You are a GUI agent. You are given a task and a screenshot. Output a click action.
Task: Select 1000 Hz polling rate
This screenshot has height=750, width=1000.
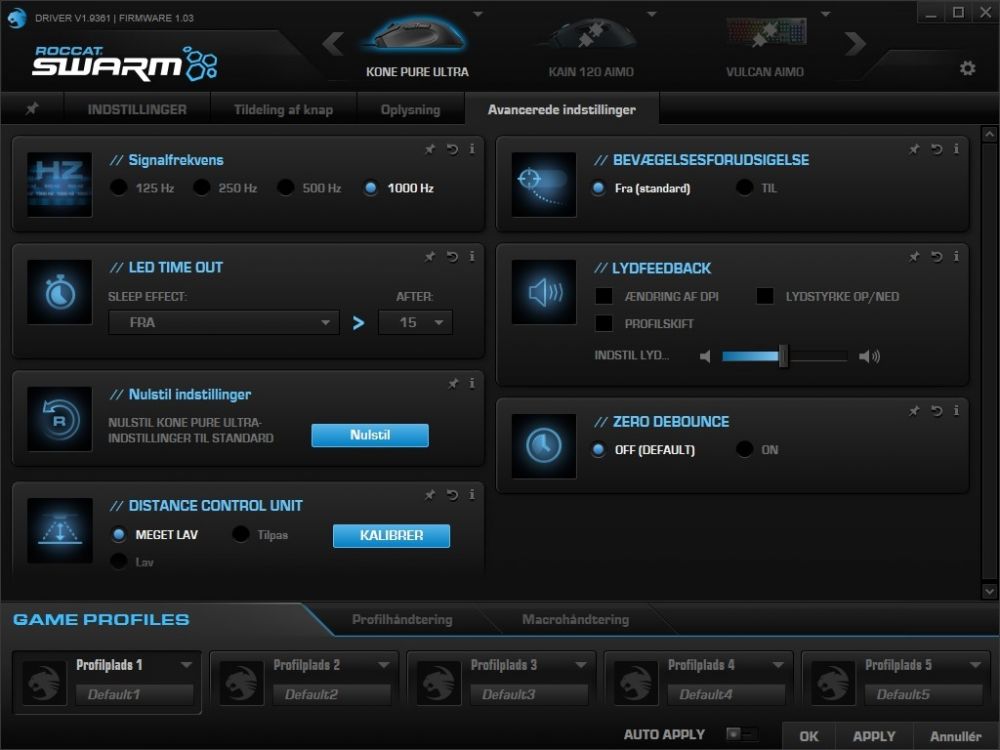coord(371,188)
